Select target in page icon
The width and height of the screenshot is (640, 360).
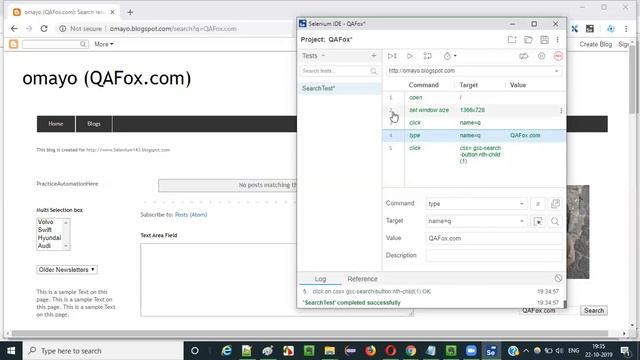(x=538, y=221)
